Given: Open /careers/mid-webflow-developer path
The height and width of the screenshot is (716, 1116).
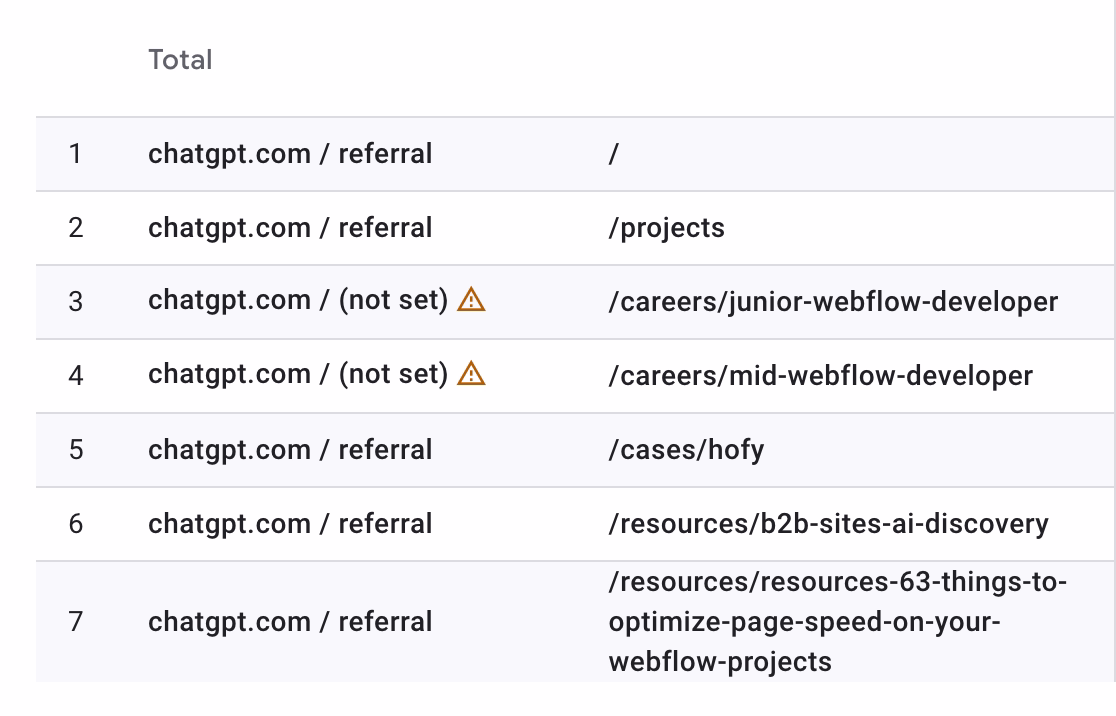Looking at the screenshot, I should click(x=820, y=376).
